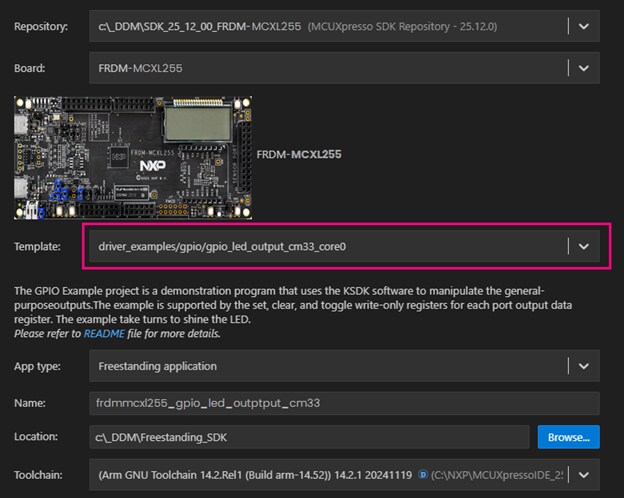The width and height of the screenshot is (624, 498).
Task: Click the Location path input field
Action: (x=309, y=437)
